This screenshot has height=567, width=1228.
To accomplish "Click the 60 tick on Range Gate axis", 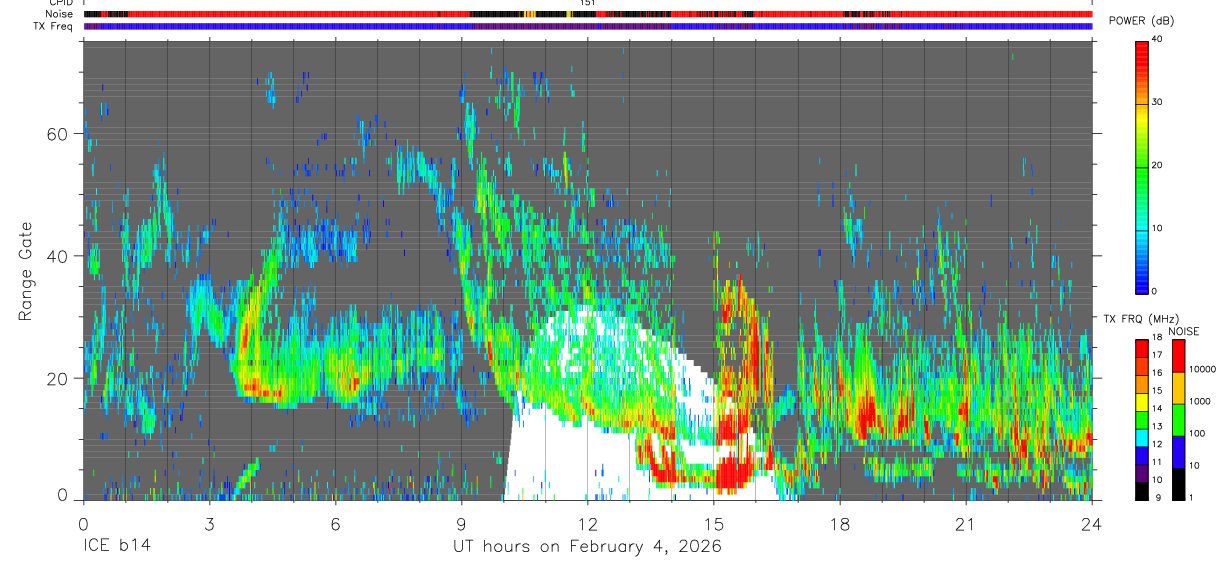I will [x=56, y=134].
